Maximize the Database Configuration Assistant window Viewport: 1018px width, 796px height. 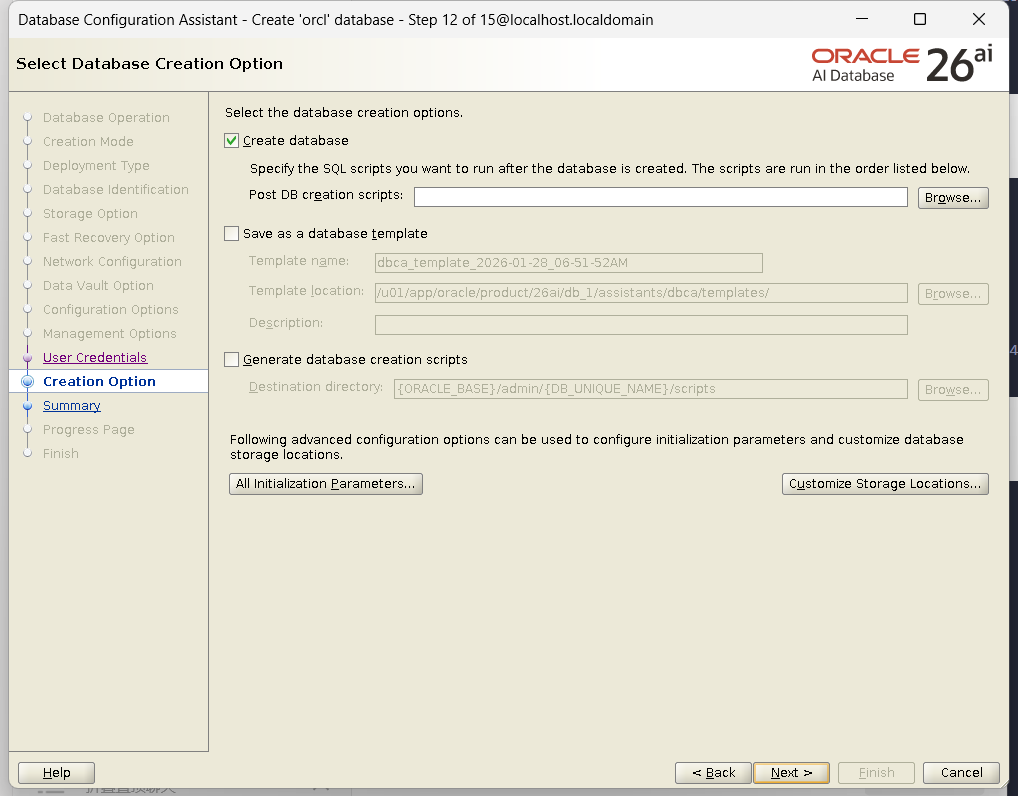tap(920, 19)
